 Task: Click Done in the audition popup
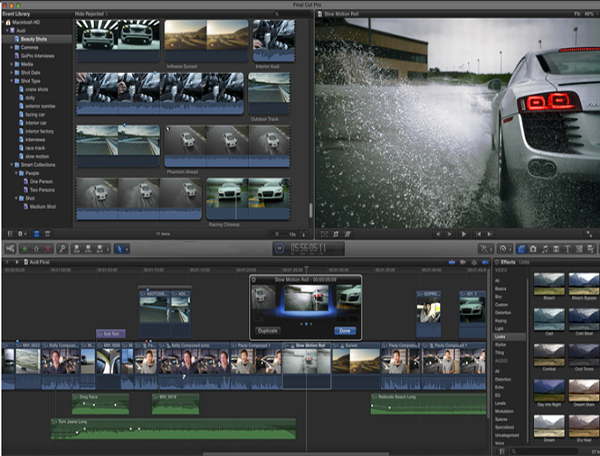tap(345, 331)
